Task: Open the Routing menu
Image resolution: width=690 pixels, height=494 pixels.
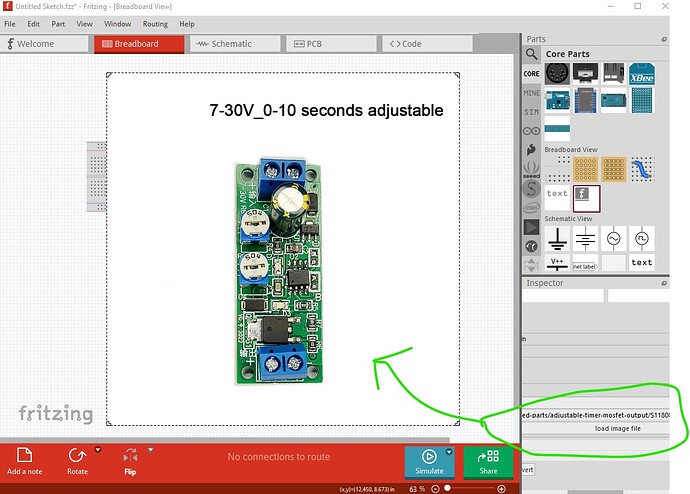Action: click(x=155, y=24)
